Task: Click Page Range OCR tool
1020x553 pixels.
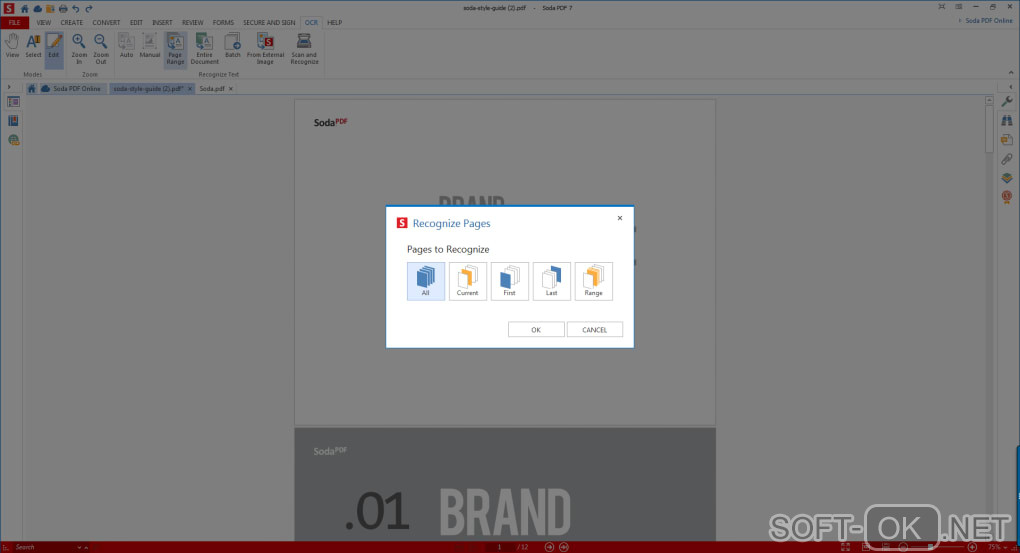Action: (175, 49)
